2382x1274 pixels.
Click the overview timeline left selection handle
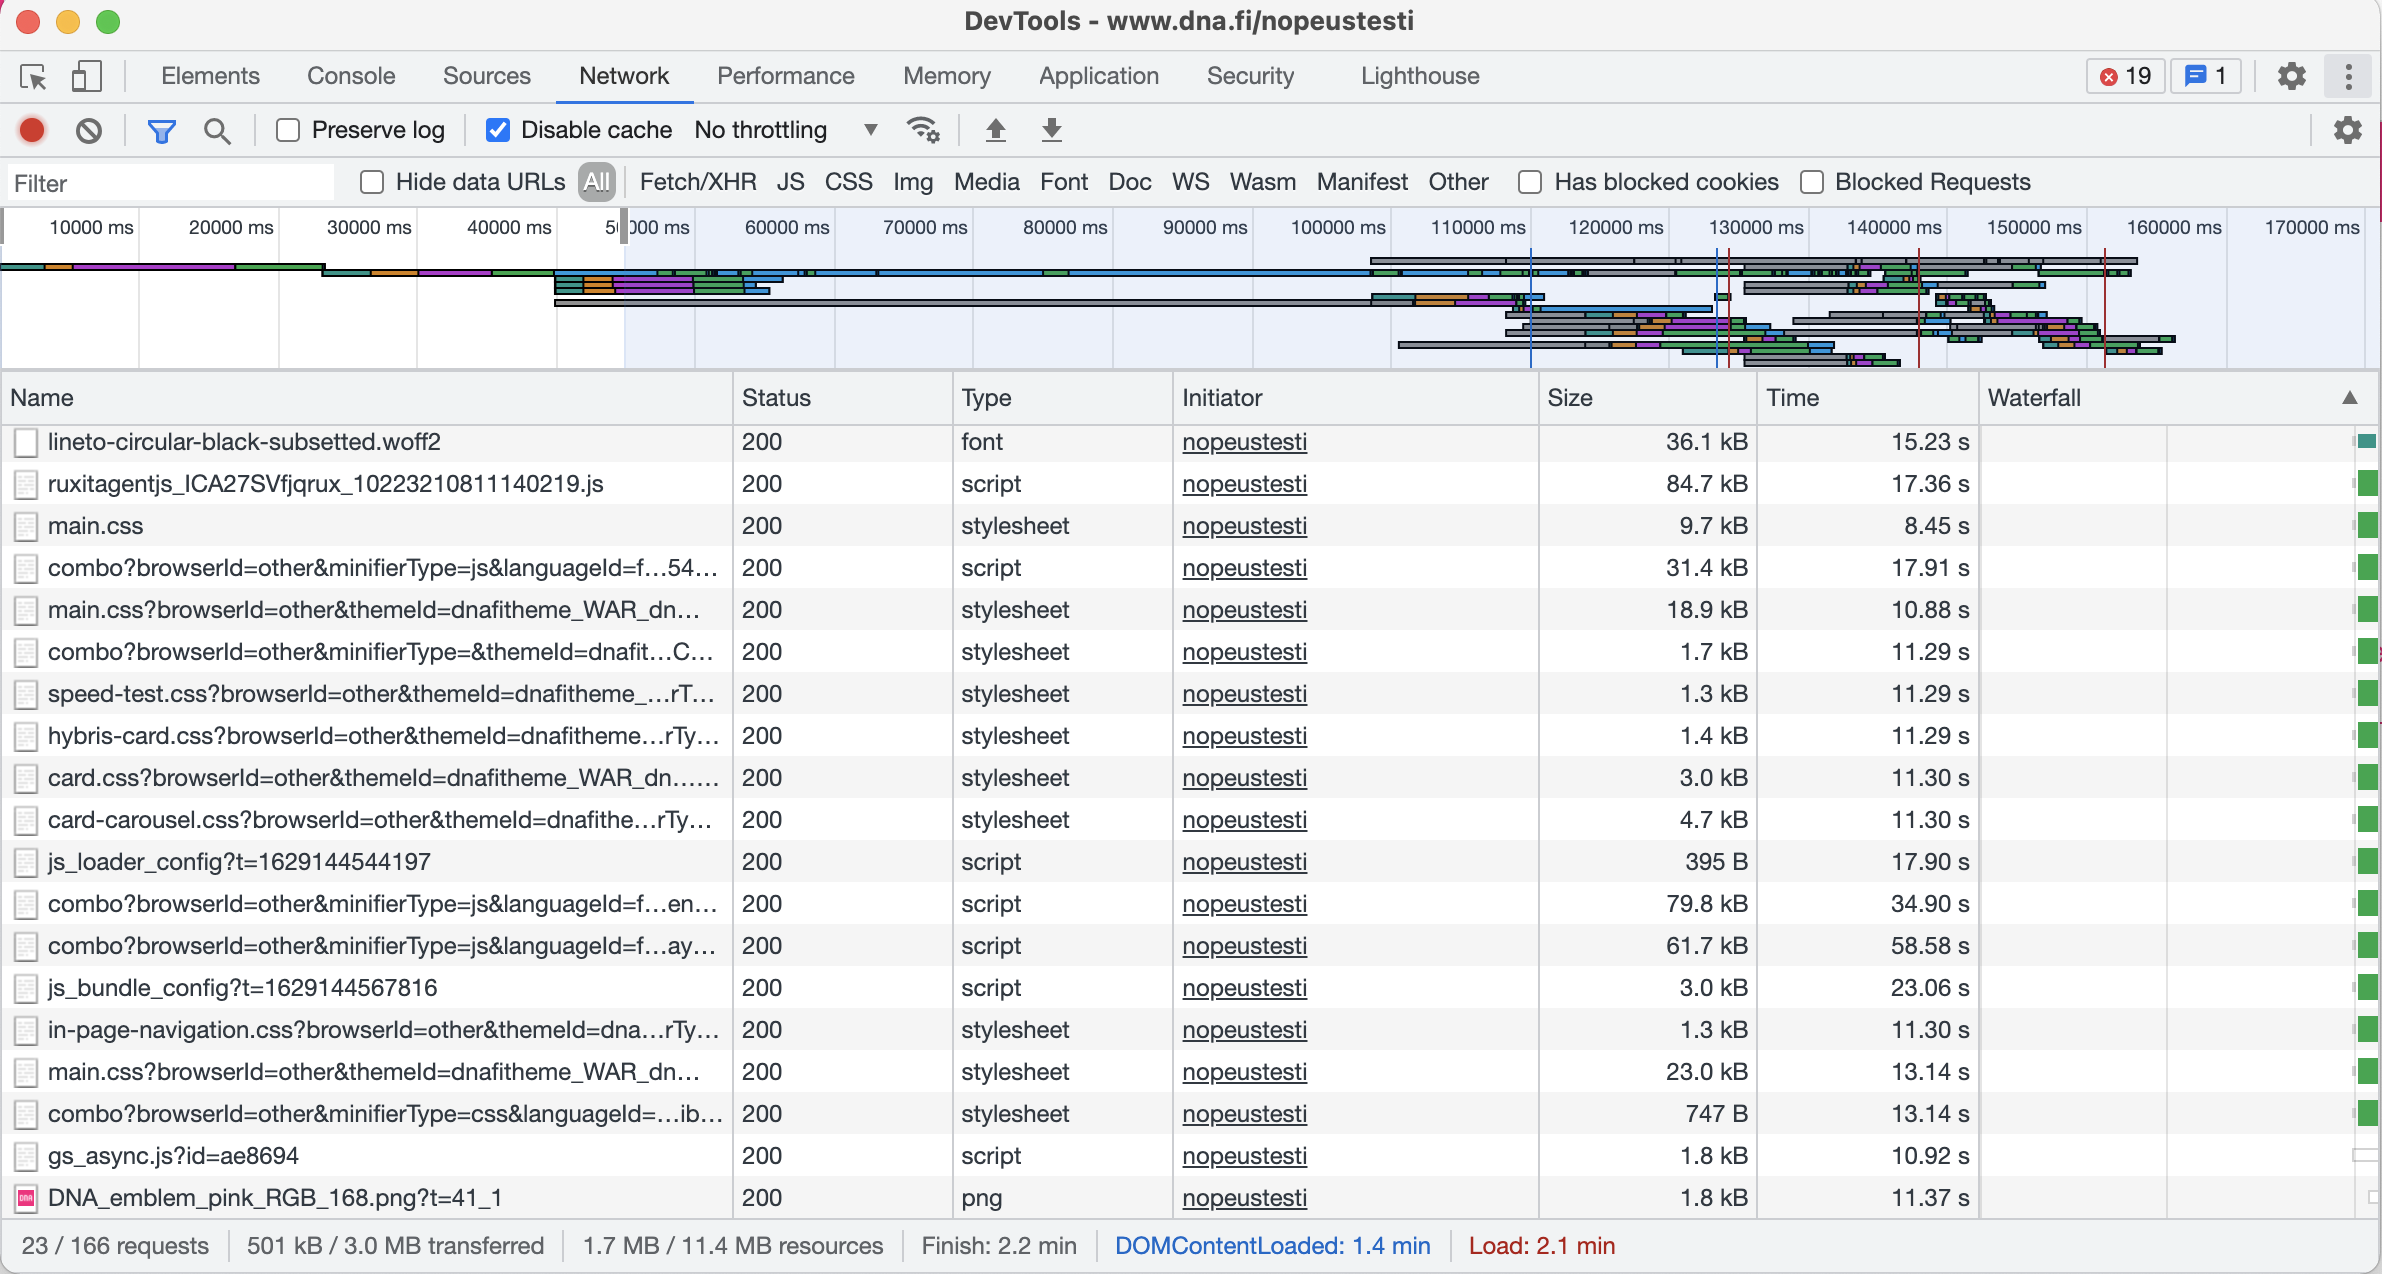(4, 226)
